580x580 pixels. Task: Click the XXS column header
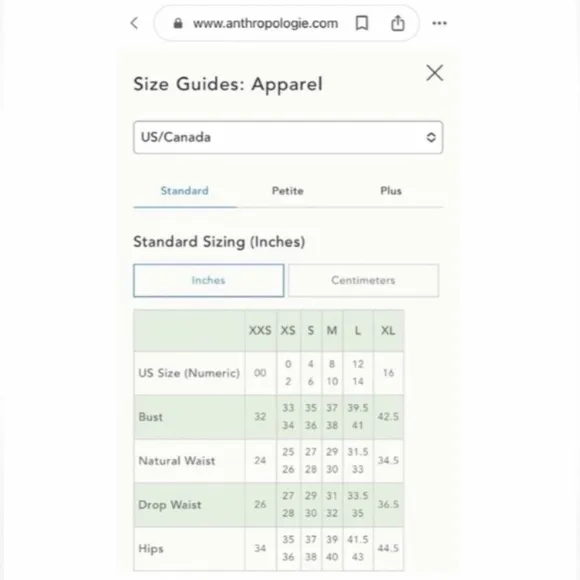[x=260, y=330]
